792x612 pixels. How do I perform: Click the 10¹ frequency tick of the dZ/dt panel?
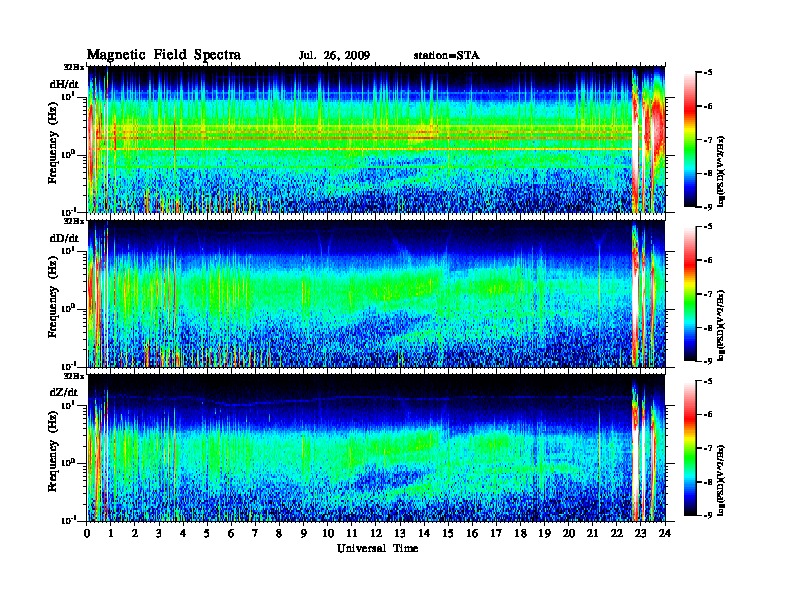(69, 405)
